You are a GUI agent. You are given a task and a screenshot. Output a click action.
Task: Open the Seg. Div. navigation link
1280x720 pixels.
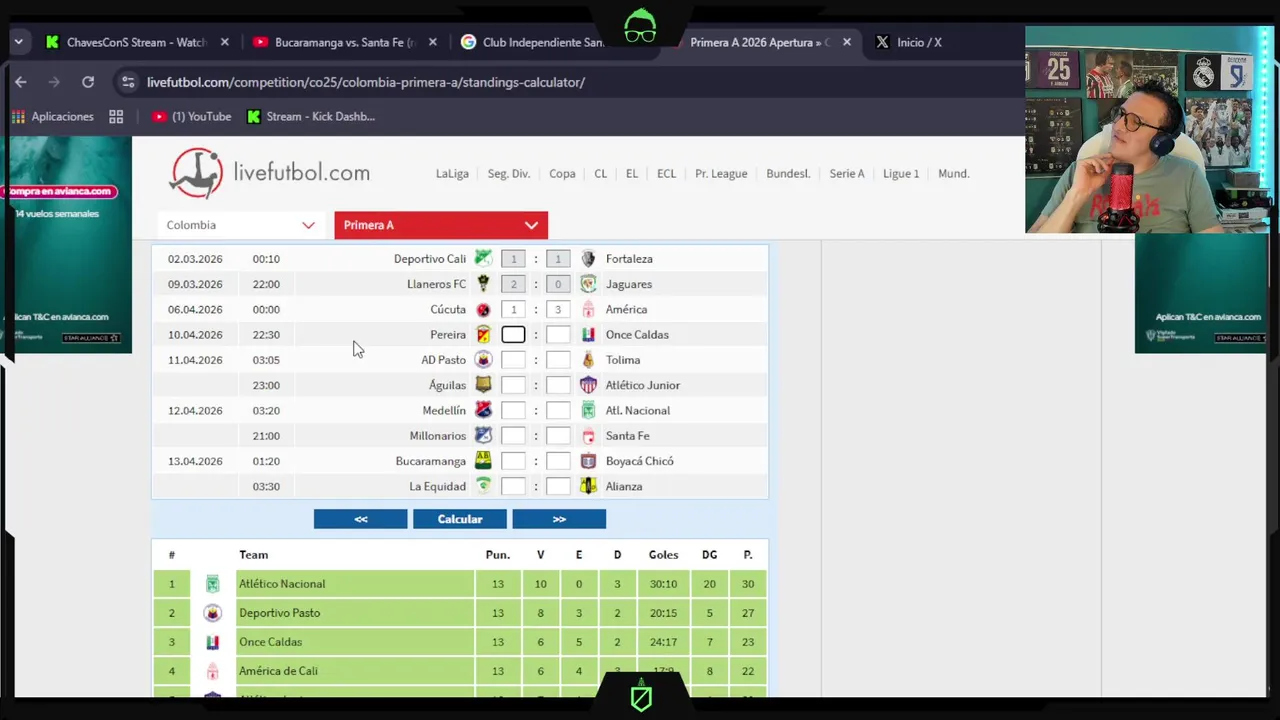click(509, 174)
